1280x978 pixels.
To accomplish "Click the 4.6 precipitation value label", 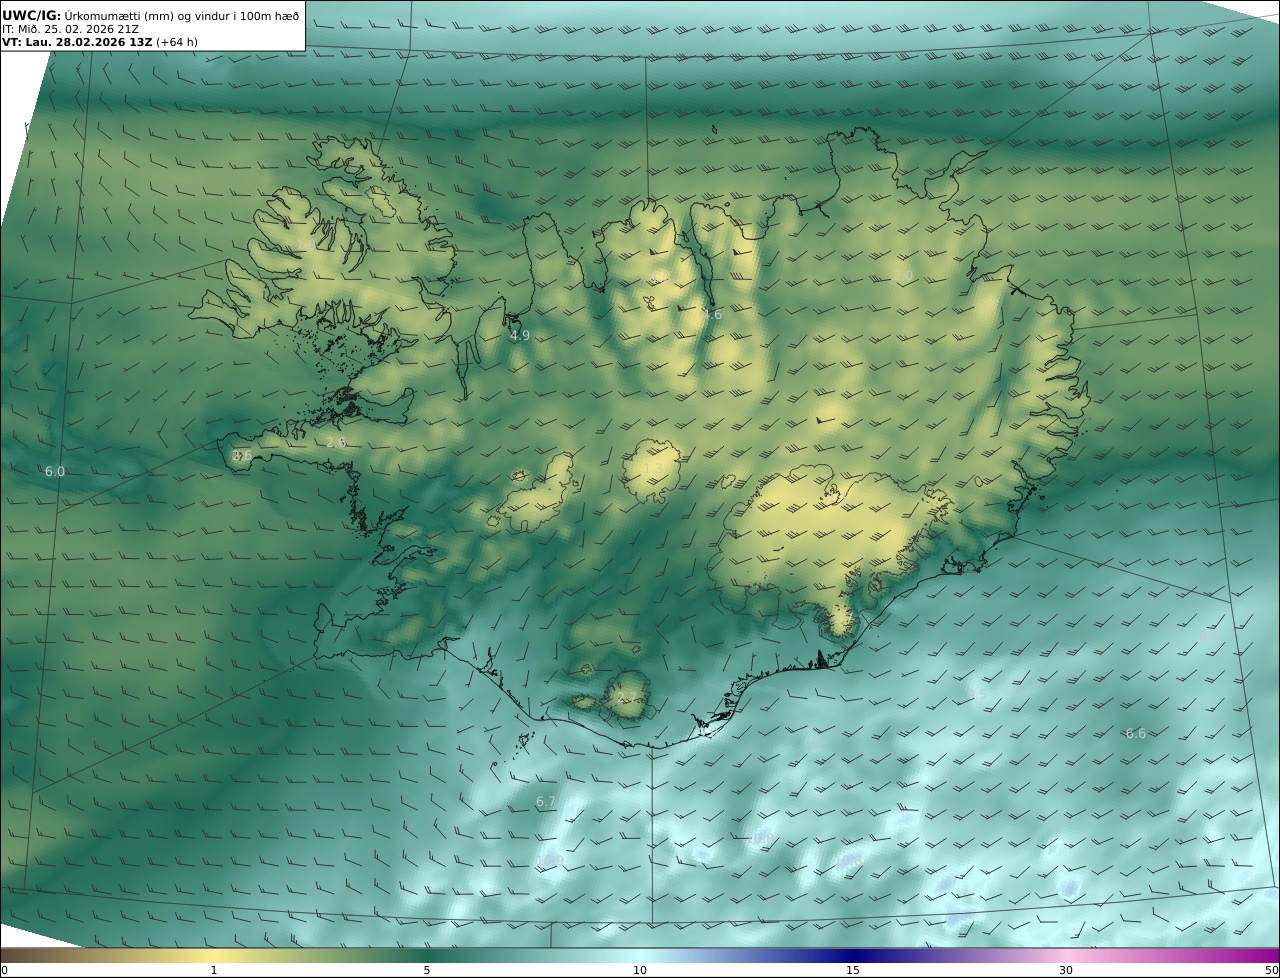I will [712, 314].
